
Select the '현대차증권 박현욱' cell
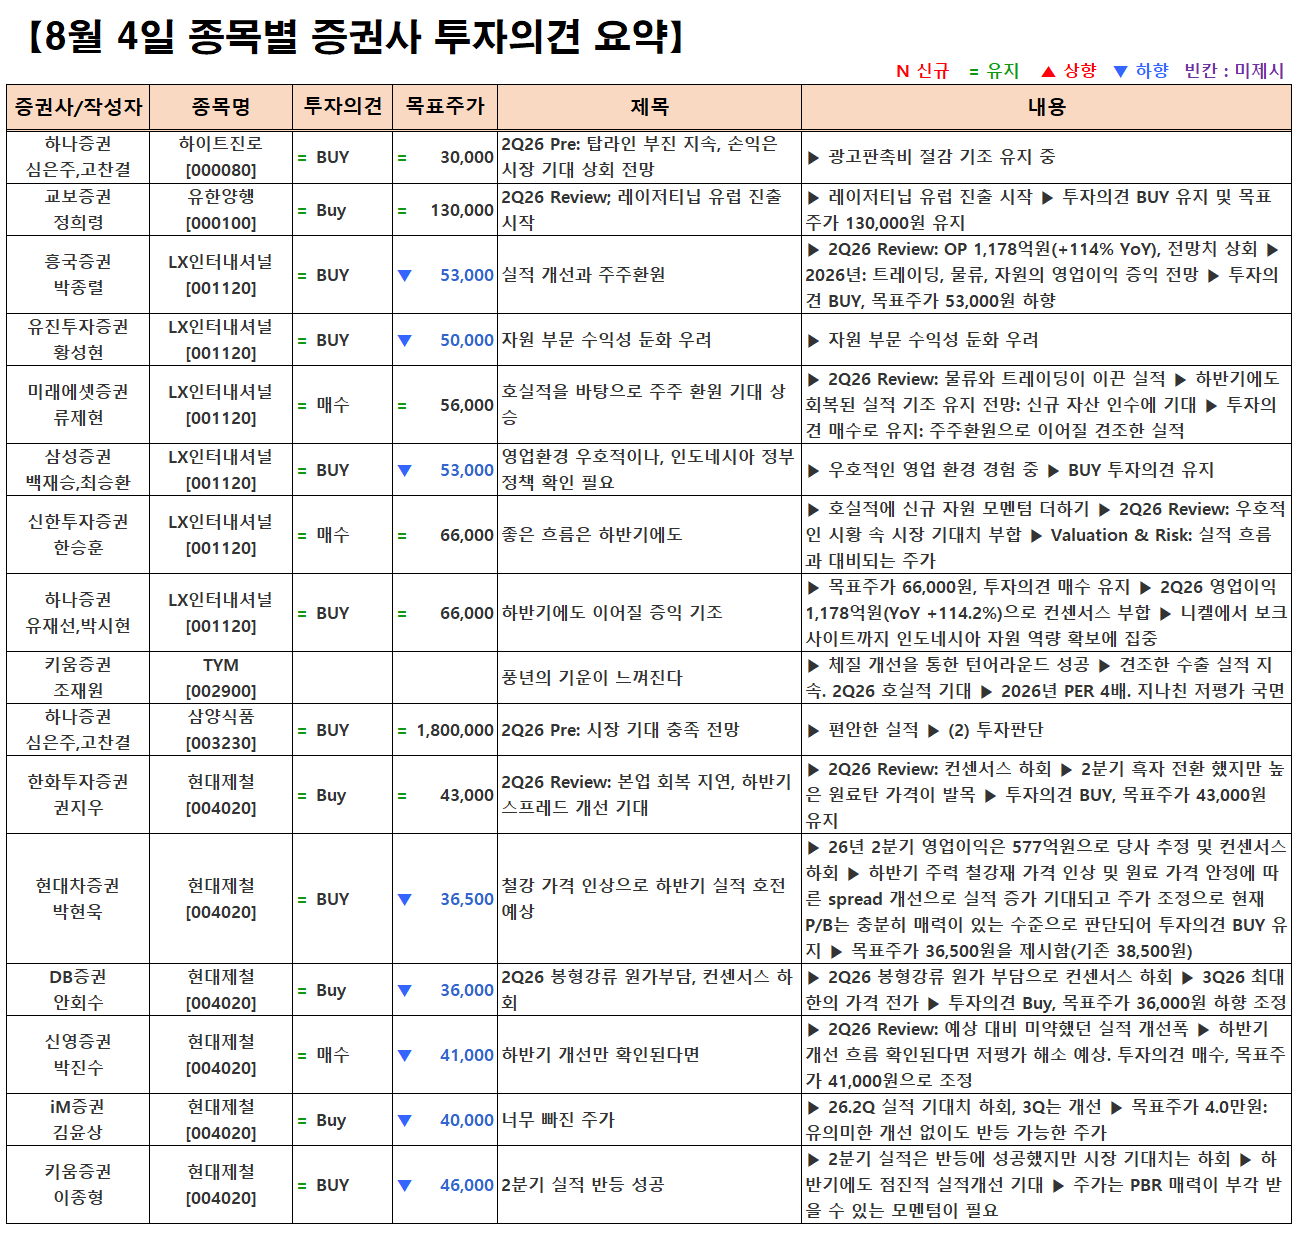78,898
